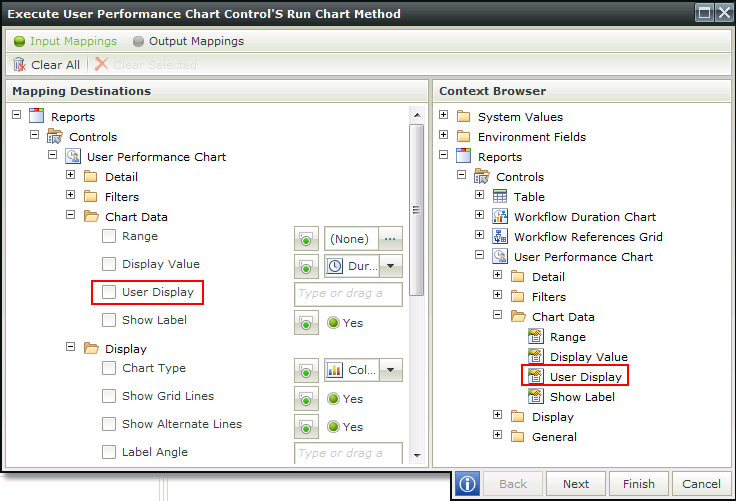Click the Range property icon in Context Browser
736x501 pixels.
[536, 337]
